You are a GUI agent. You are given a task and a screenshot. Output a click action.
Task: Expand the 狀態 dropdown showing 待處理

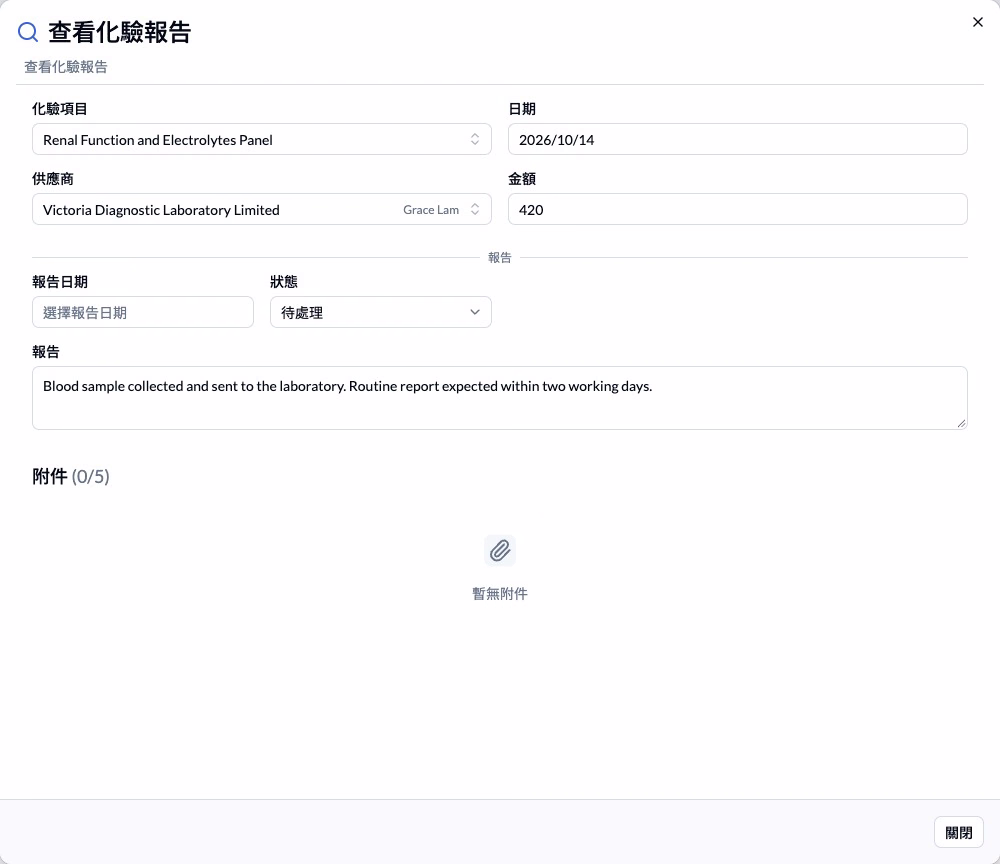[x=381, y=312]
